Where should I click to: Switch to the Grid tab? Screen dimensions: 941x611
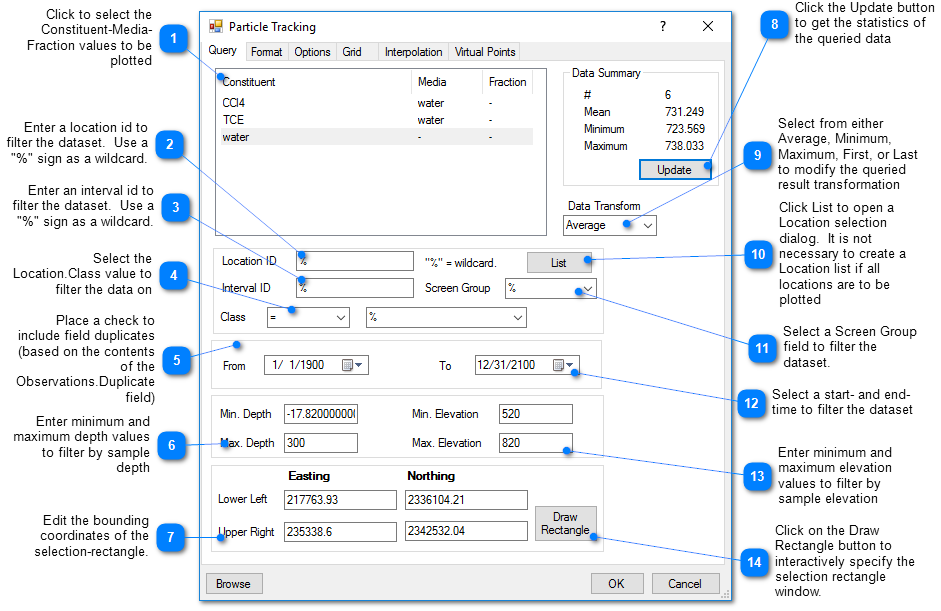[350, 51]
